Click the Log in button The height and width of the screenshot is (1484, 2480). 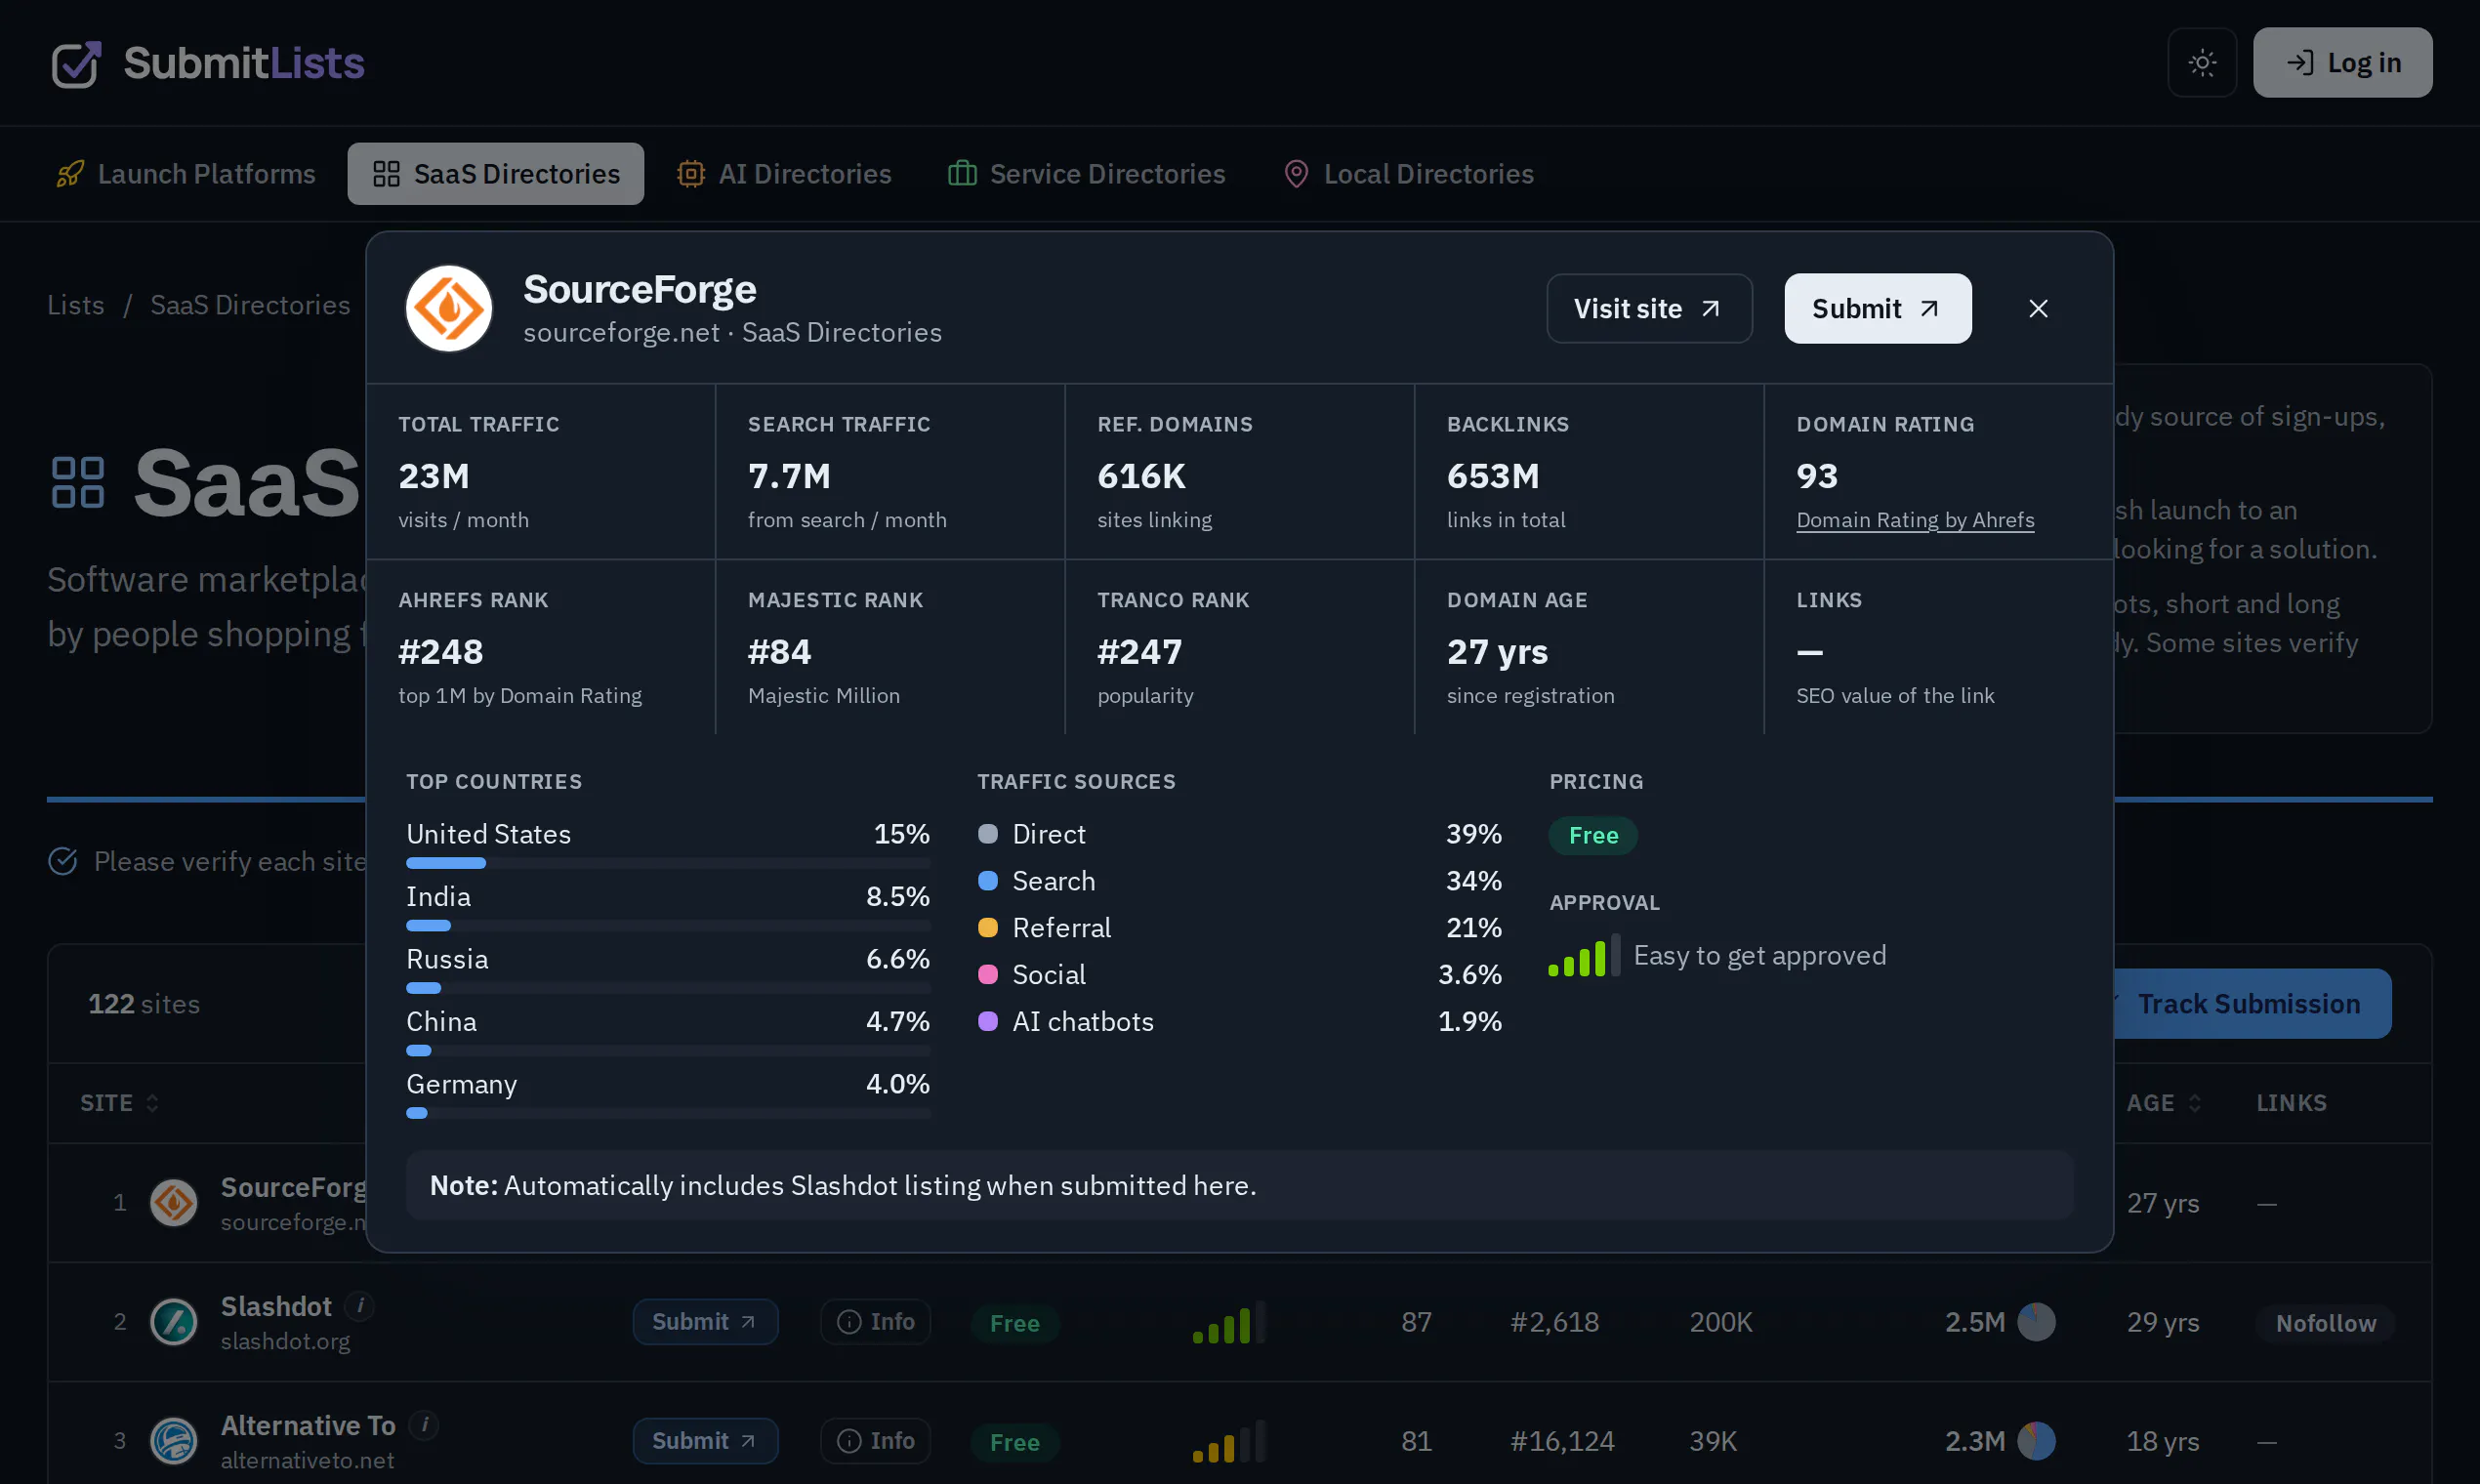(x=2341, y=62)
